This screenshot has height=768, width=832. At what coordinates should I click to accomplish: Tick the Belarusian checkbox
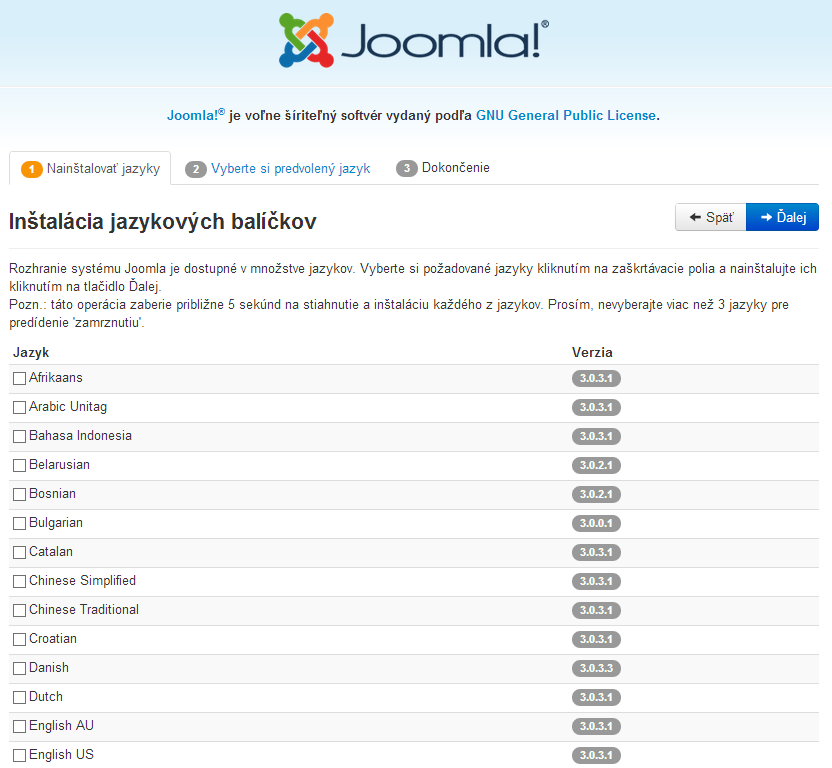(x=20, y=465)
